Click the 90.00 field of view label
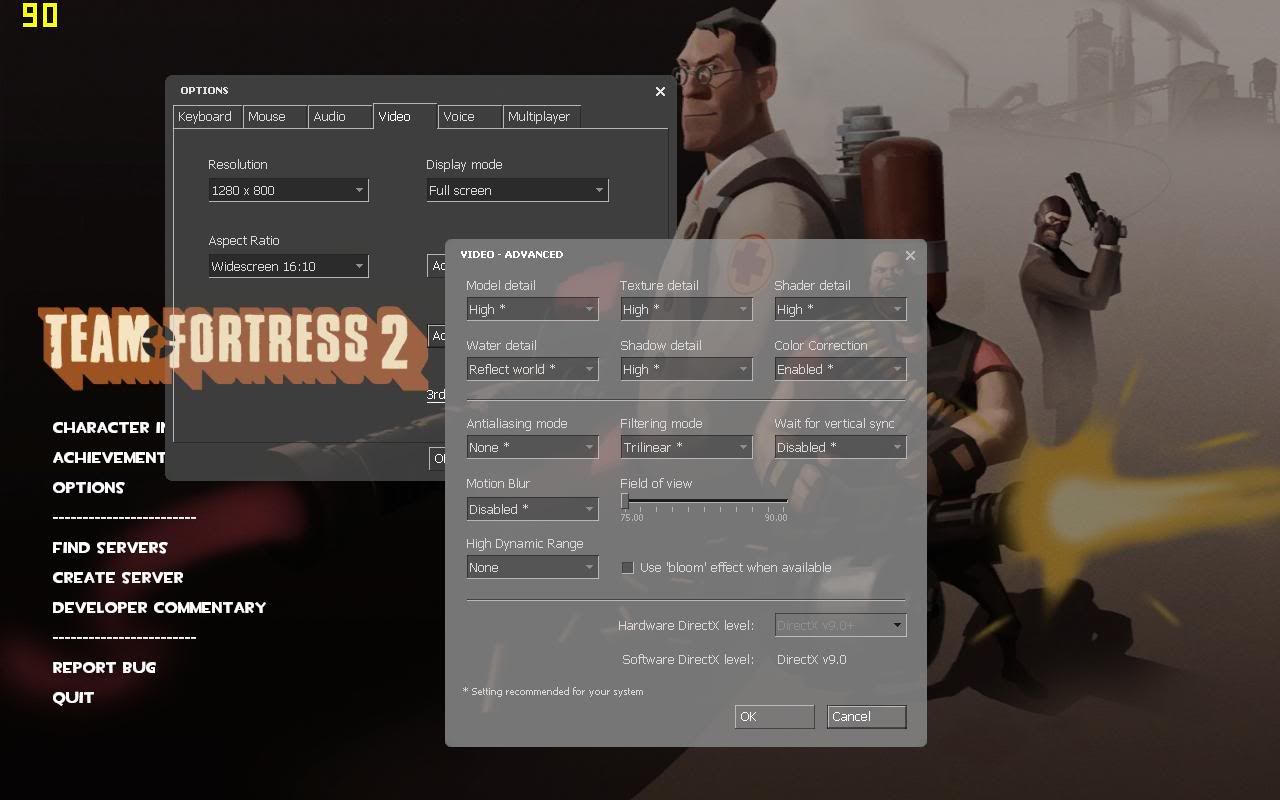1280x800 pixels. [776, 518]
